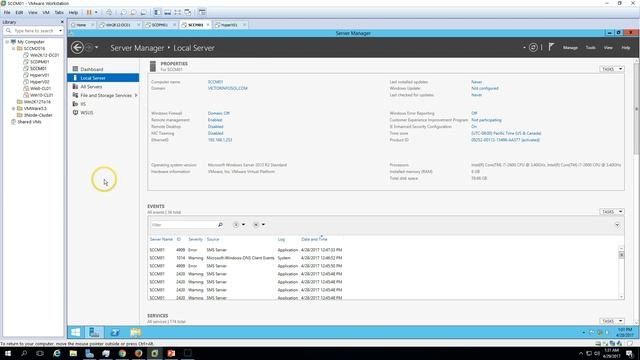Open navigation history dropdown next to back arrow
Image resolution: width=640 pixels, height=360 pixels.
[96, 48]
